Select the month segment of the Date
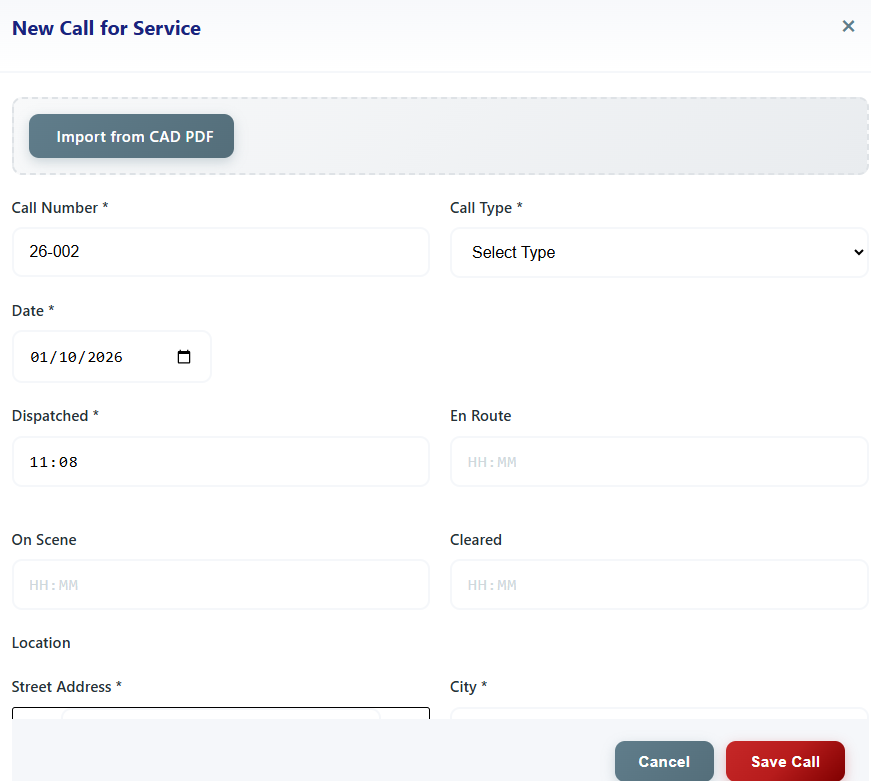 39,357
